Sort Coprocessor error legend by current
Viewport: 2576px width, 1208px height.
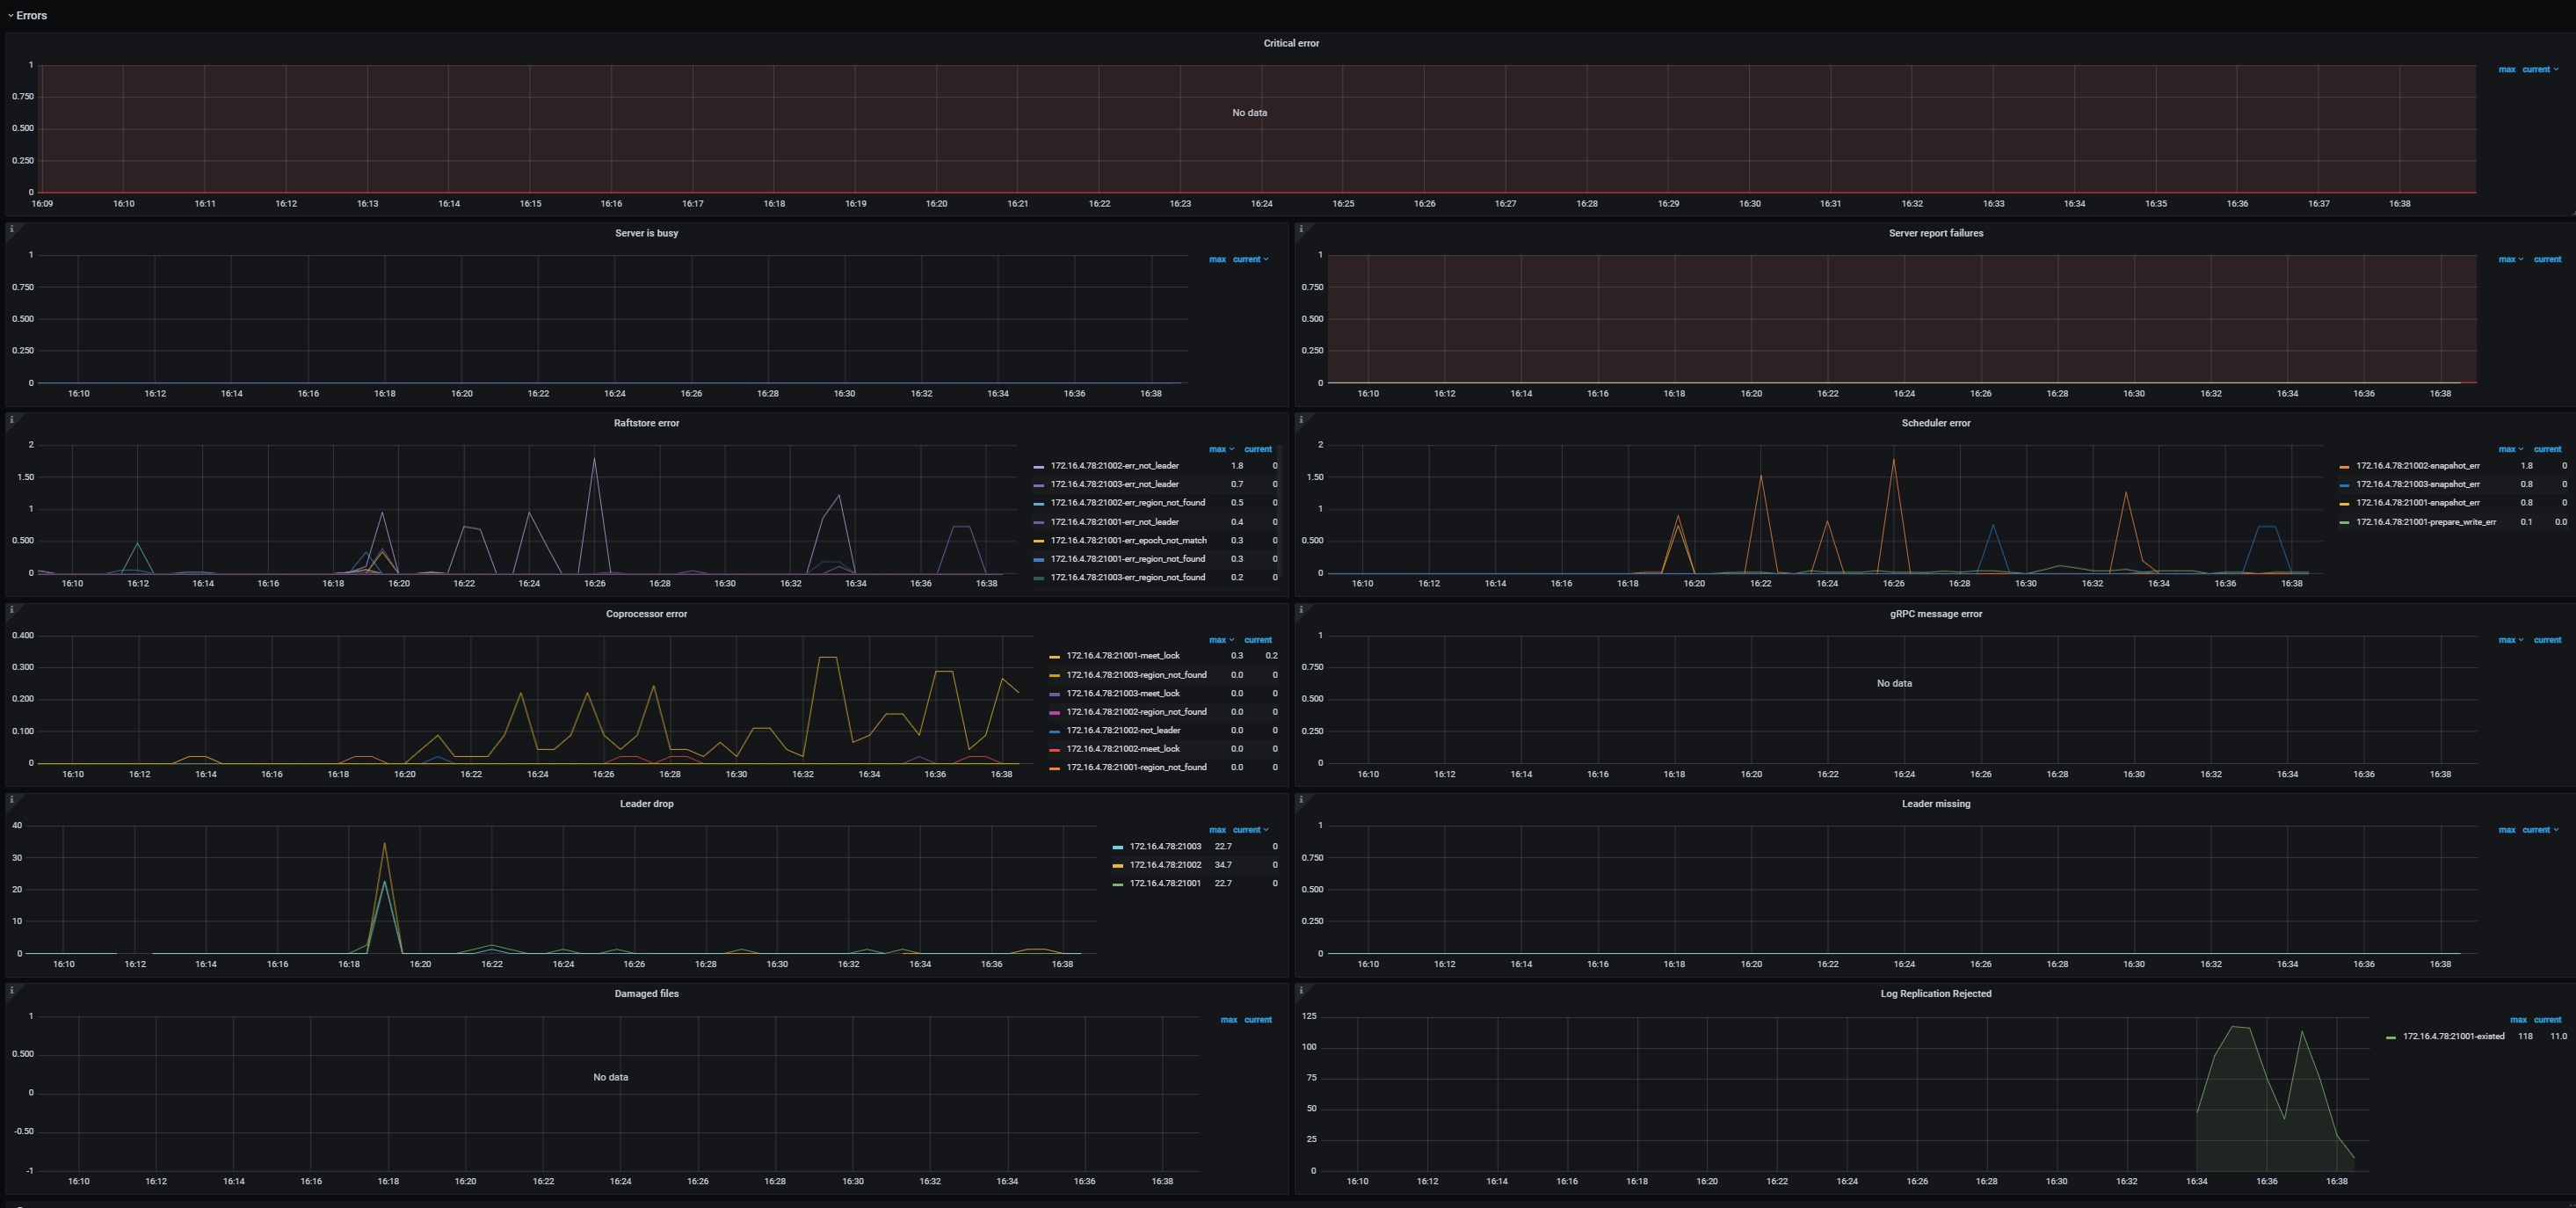tap(1258, 640)
